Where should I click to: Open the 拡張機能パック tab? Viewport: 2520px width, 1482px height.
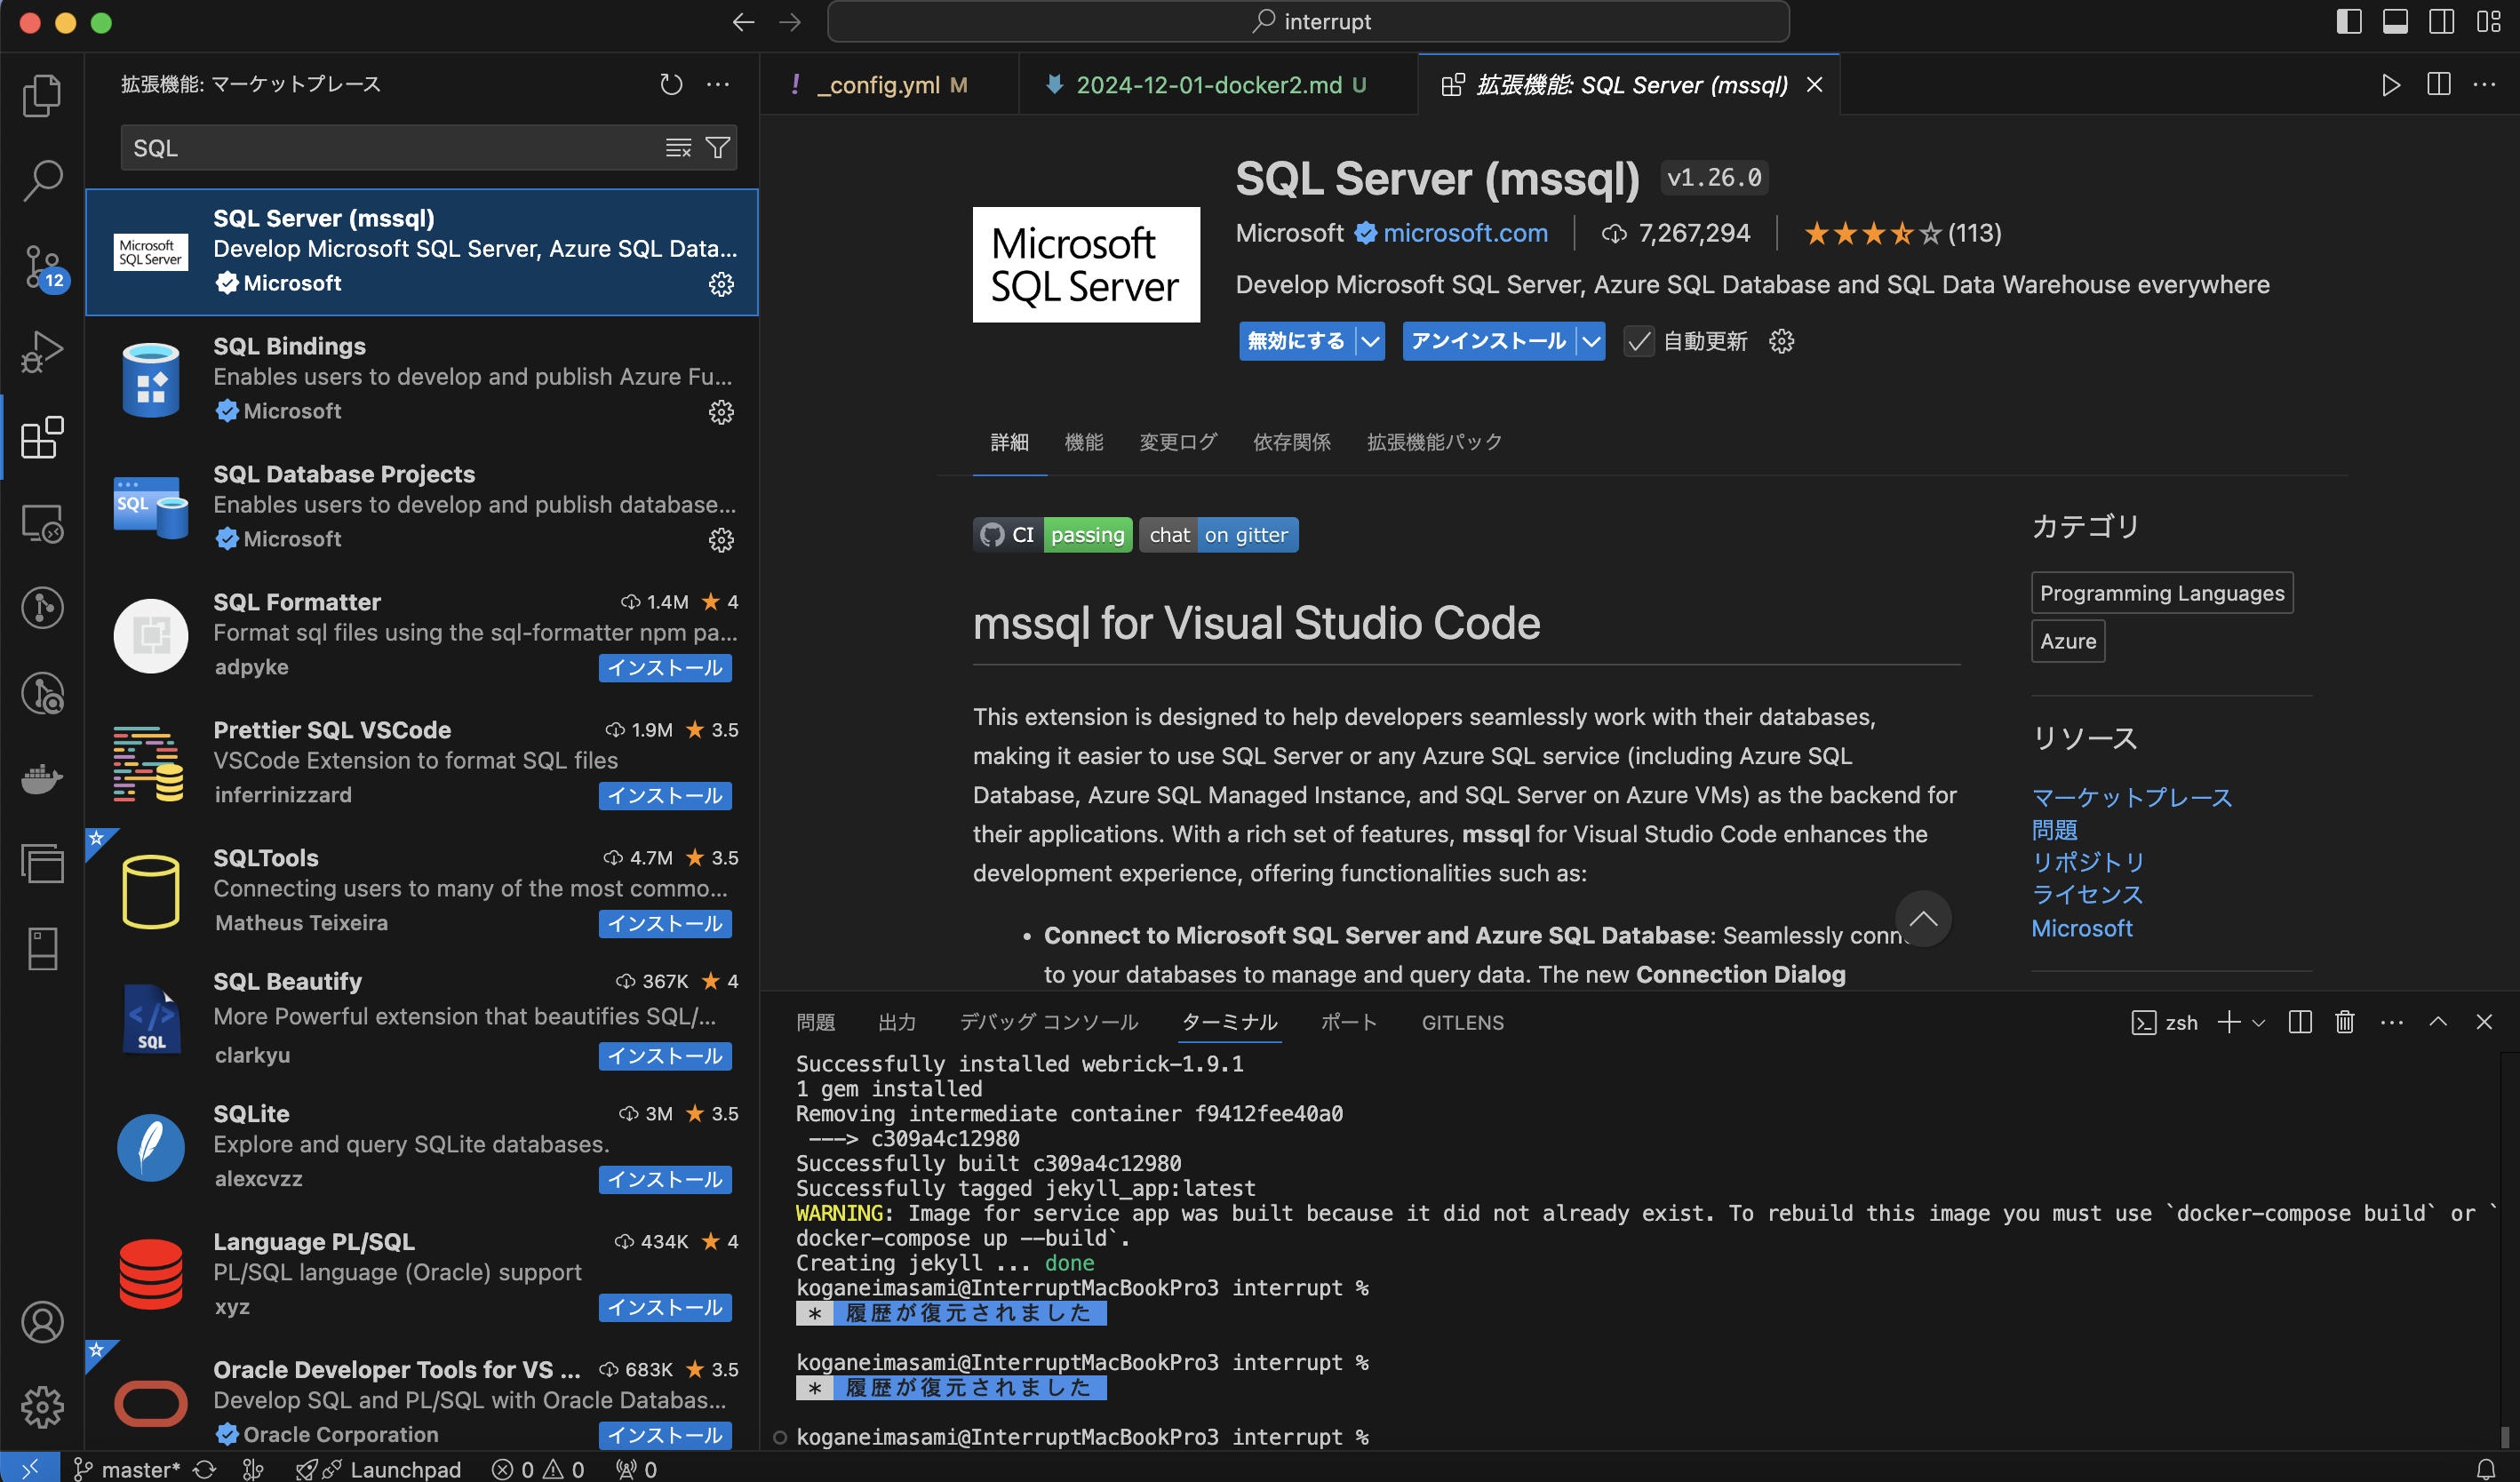tap(1434, 442)
